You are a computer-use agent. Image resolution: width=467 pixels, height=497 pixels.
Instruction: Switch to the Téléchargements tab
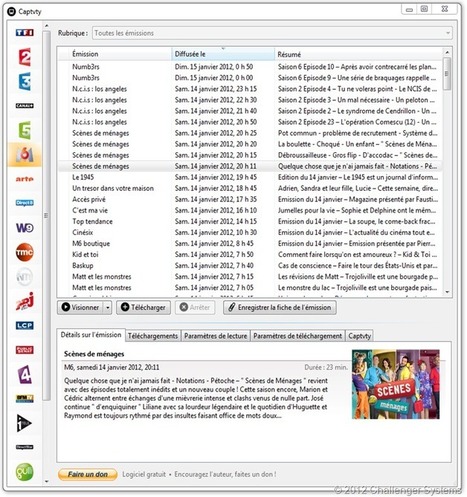pyautogui.click(x=153, y=336)
